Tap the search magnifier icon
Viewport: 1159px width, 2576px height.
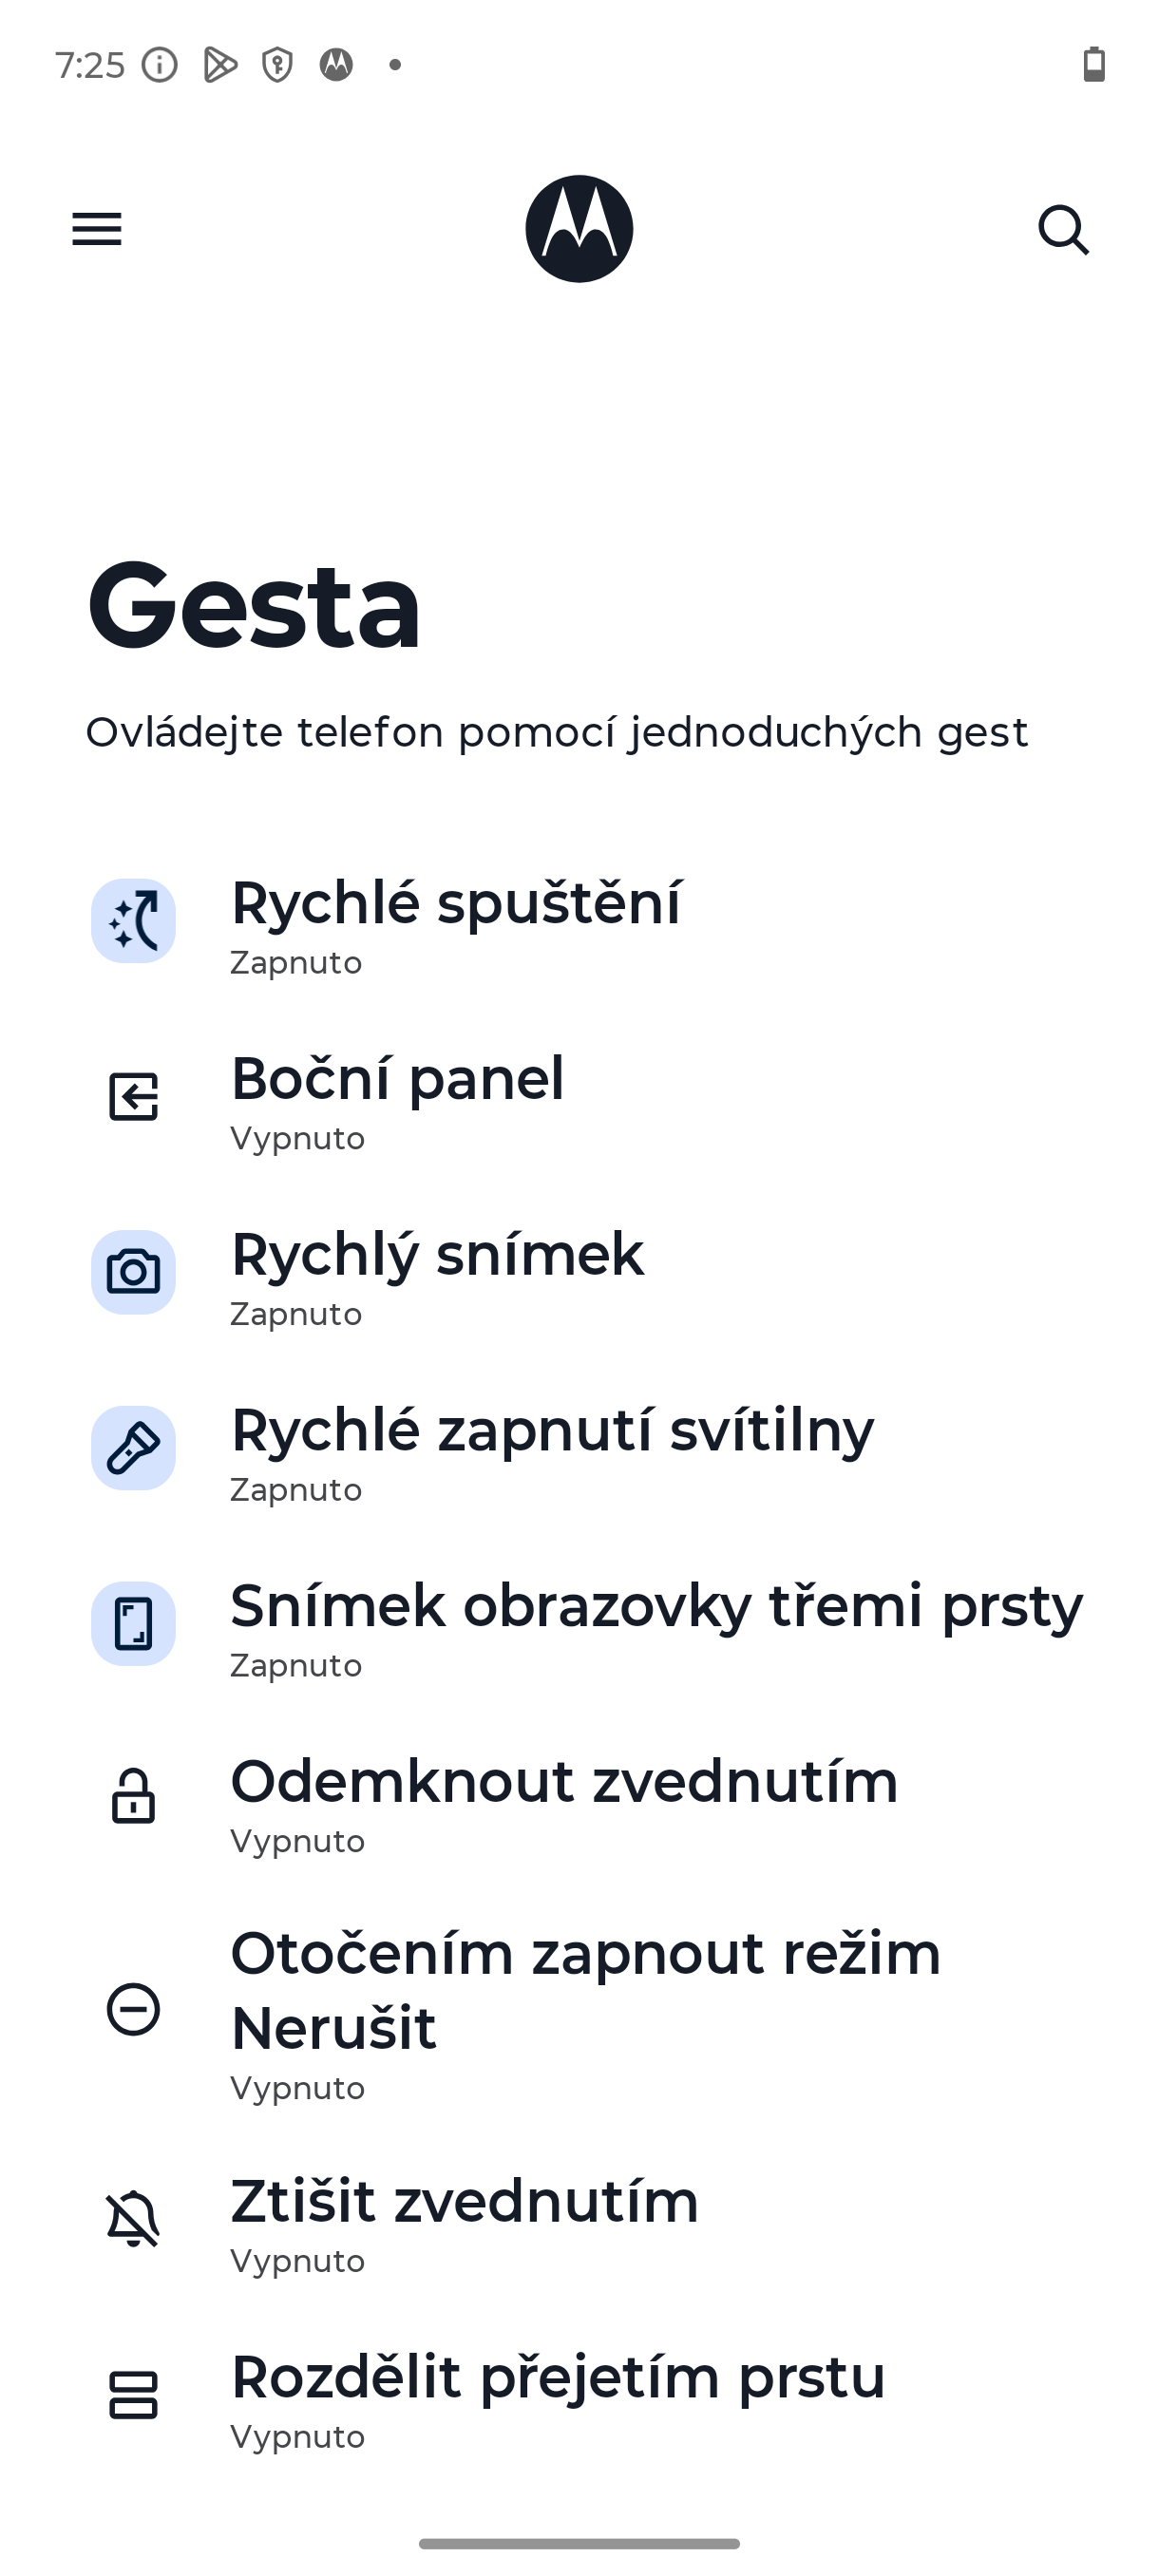click(1063, 230)
